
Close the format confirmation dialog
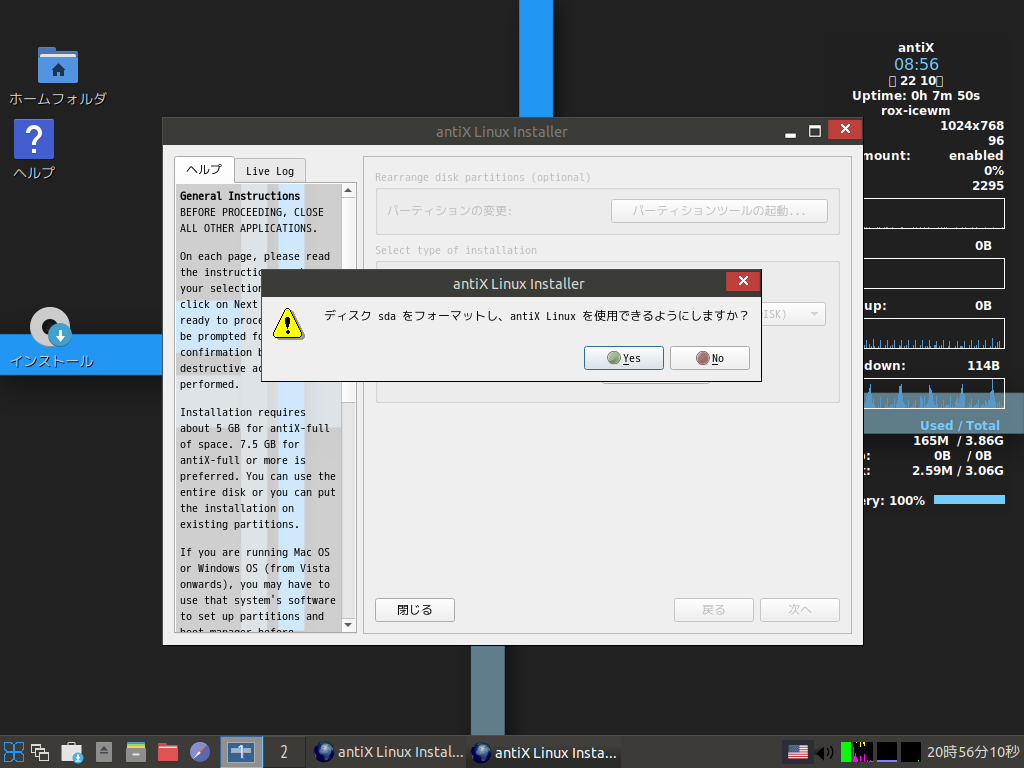[743, 281]
